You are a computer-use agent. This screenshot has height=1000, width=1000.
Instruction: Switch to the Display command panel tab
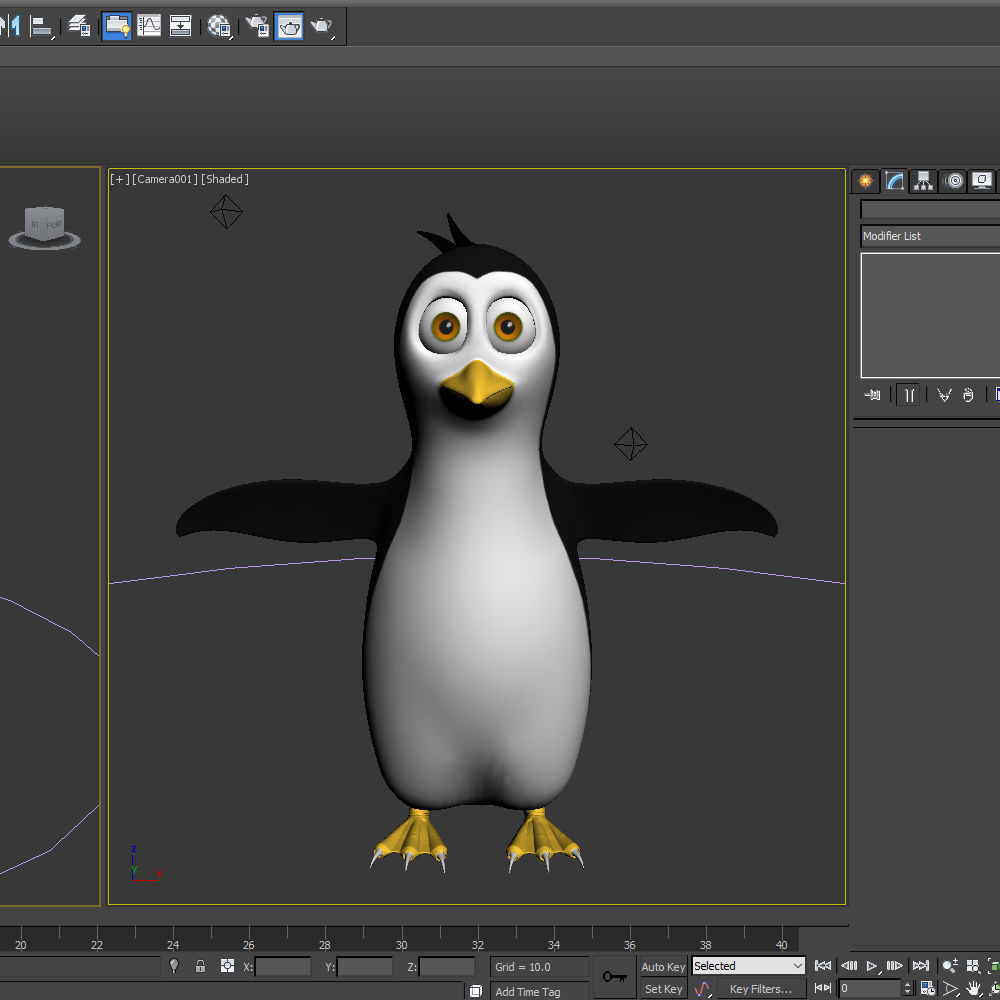(x=982, y=181)
